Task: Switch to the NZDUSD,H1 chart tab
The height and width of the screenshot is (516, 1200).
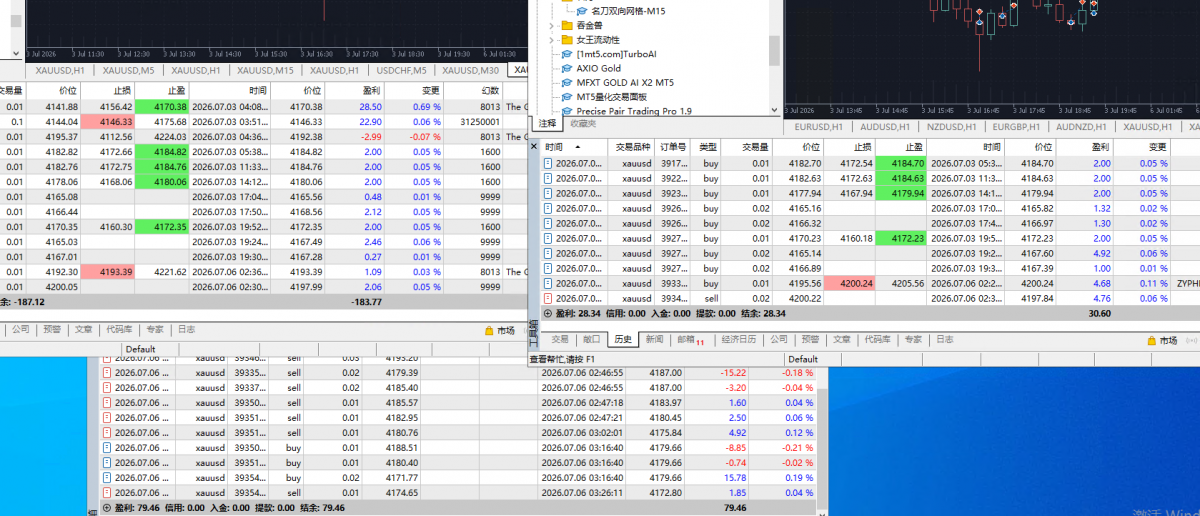Action: pyautogui.click(x=951, y=127)
